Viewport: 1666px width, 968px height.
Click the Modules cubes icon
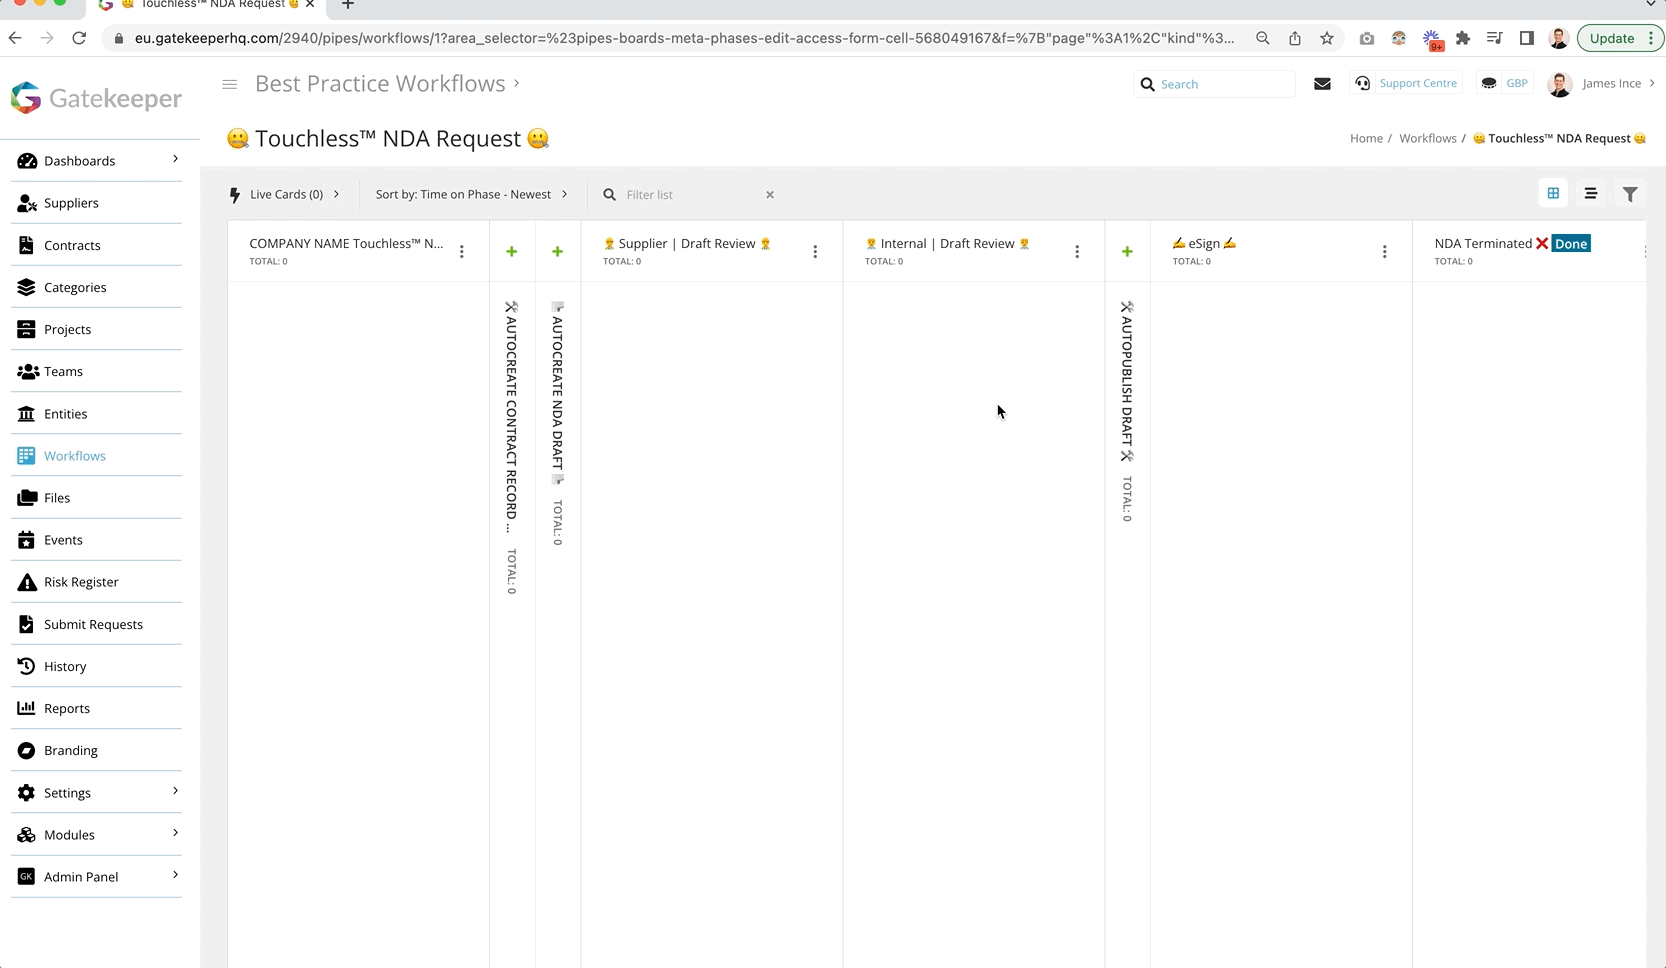tap(27, 835)
